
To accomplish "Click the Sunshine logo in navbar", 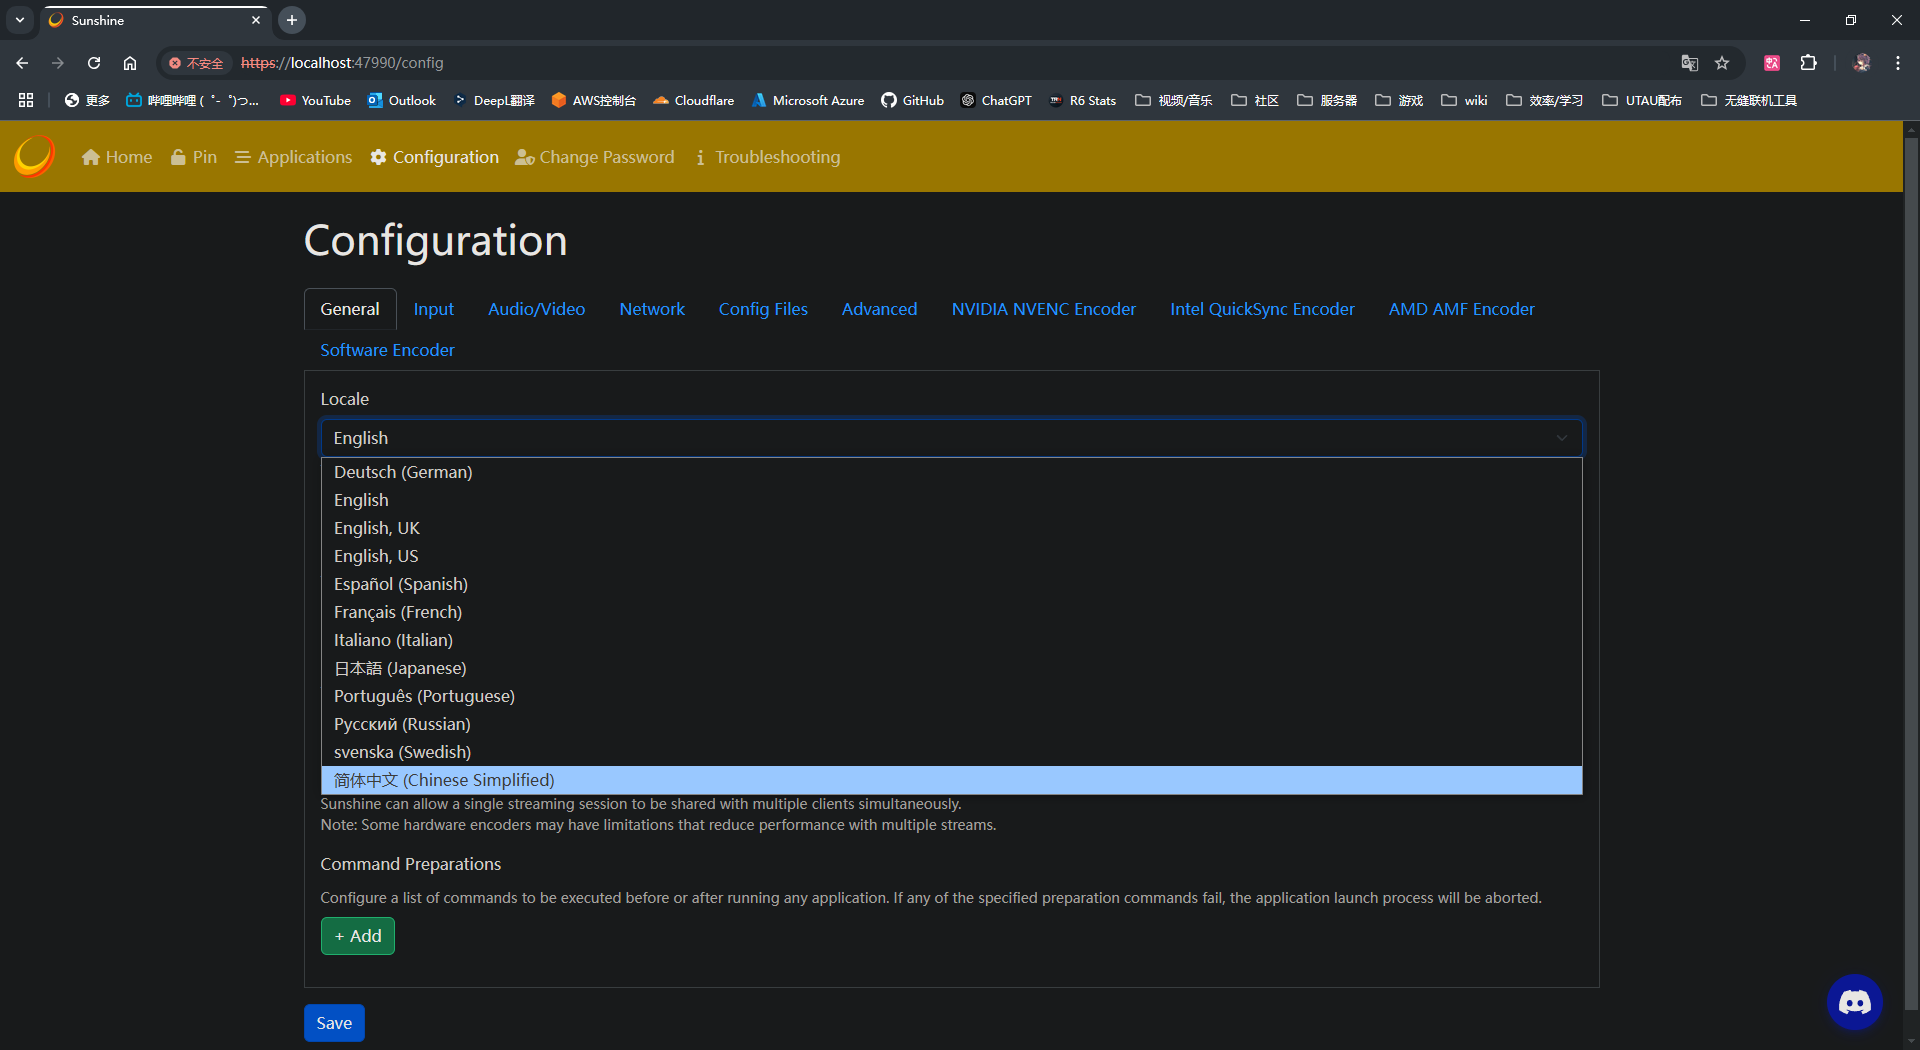I will (34, 157).
